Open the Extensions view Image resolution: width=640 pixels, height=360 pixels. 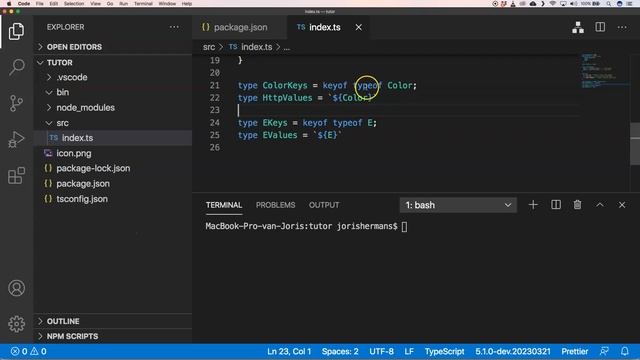tap(16, 176)
